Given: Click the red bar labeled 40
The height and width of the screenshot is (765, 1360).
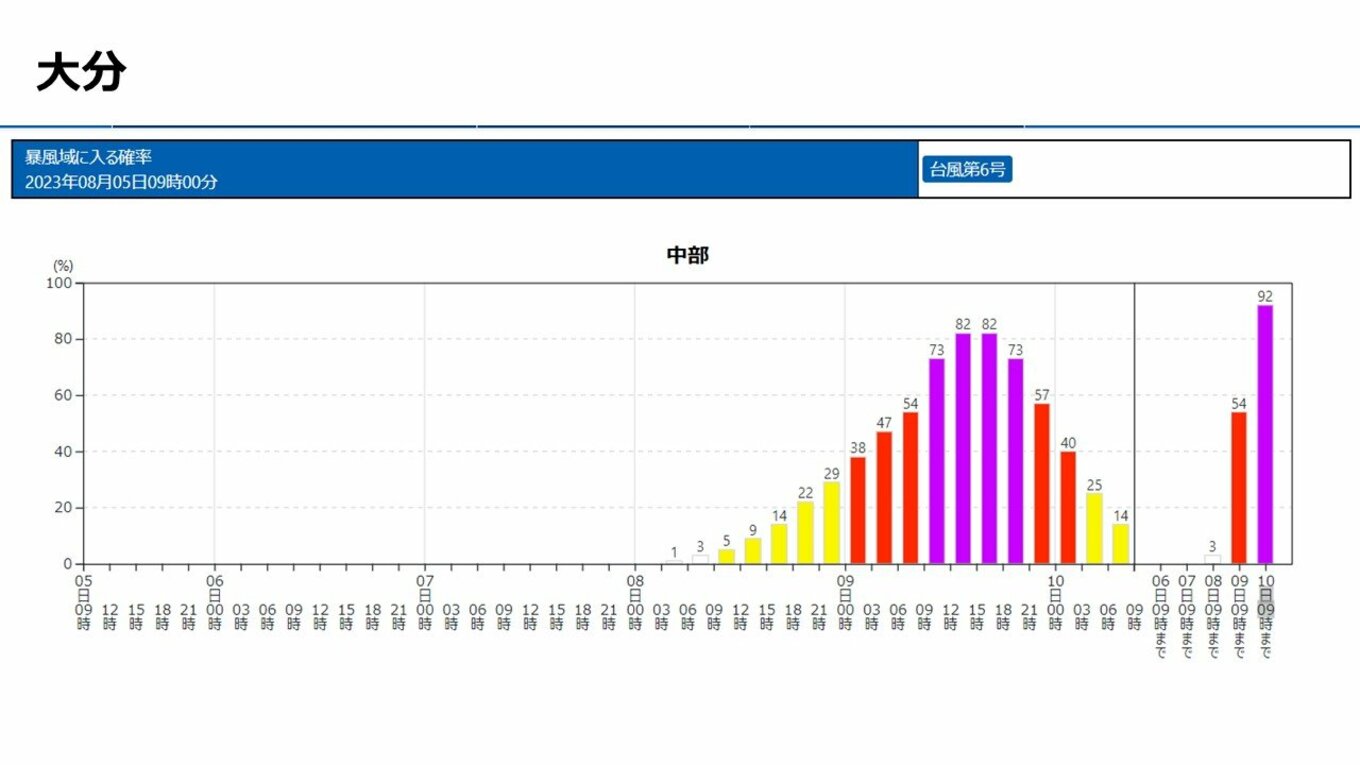Looking at the screenshot, I should 1068,507.
